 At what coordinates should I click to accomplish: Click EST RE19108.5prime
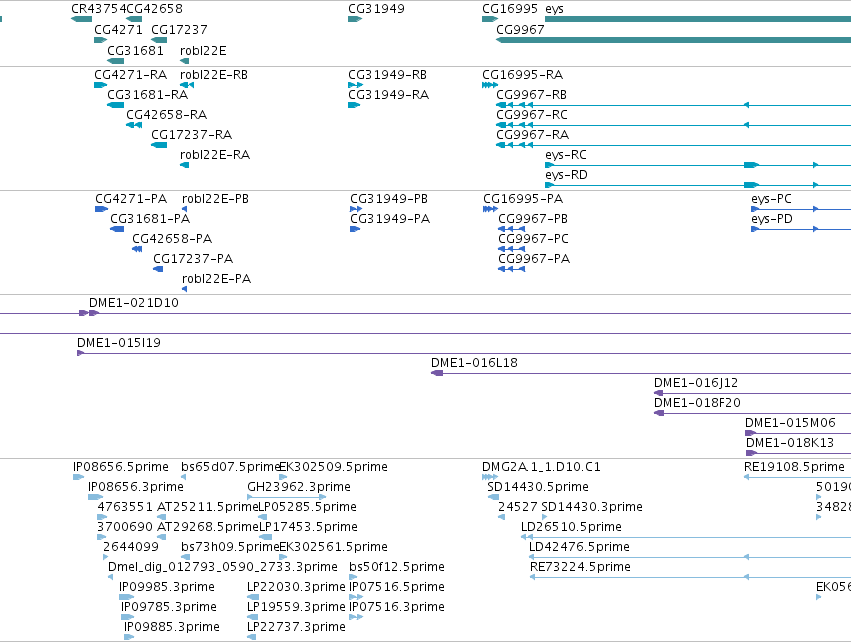click(795, 467)
